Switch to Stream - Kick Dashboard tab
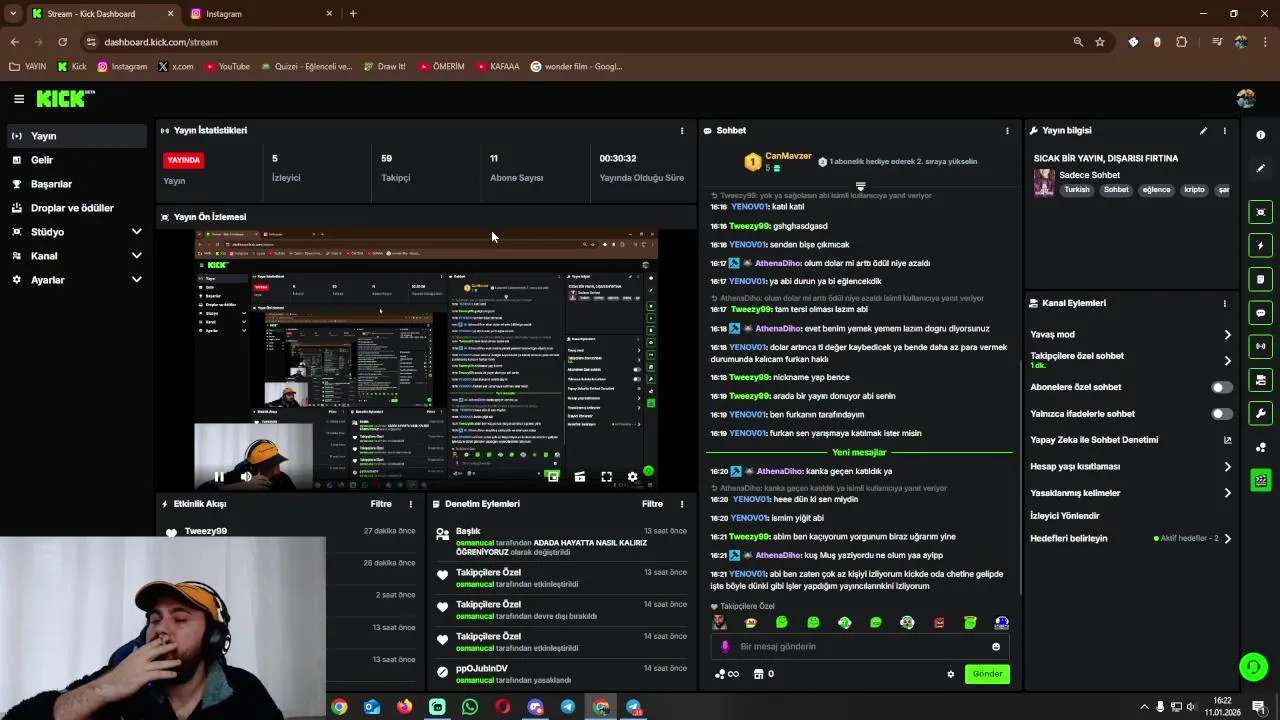Image resolution: width=1280 pixels, height=720 pixels. coord(102,14)
